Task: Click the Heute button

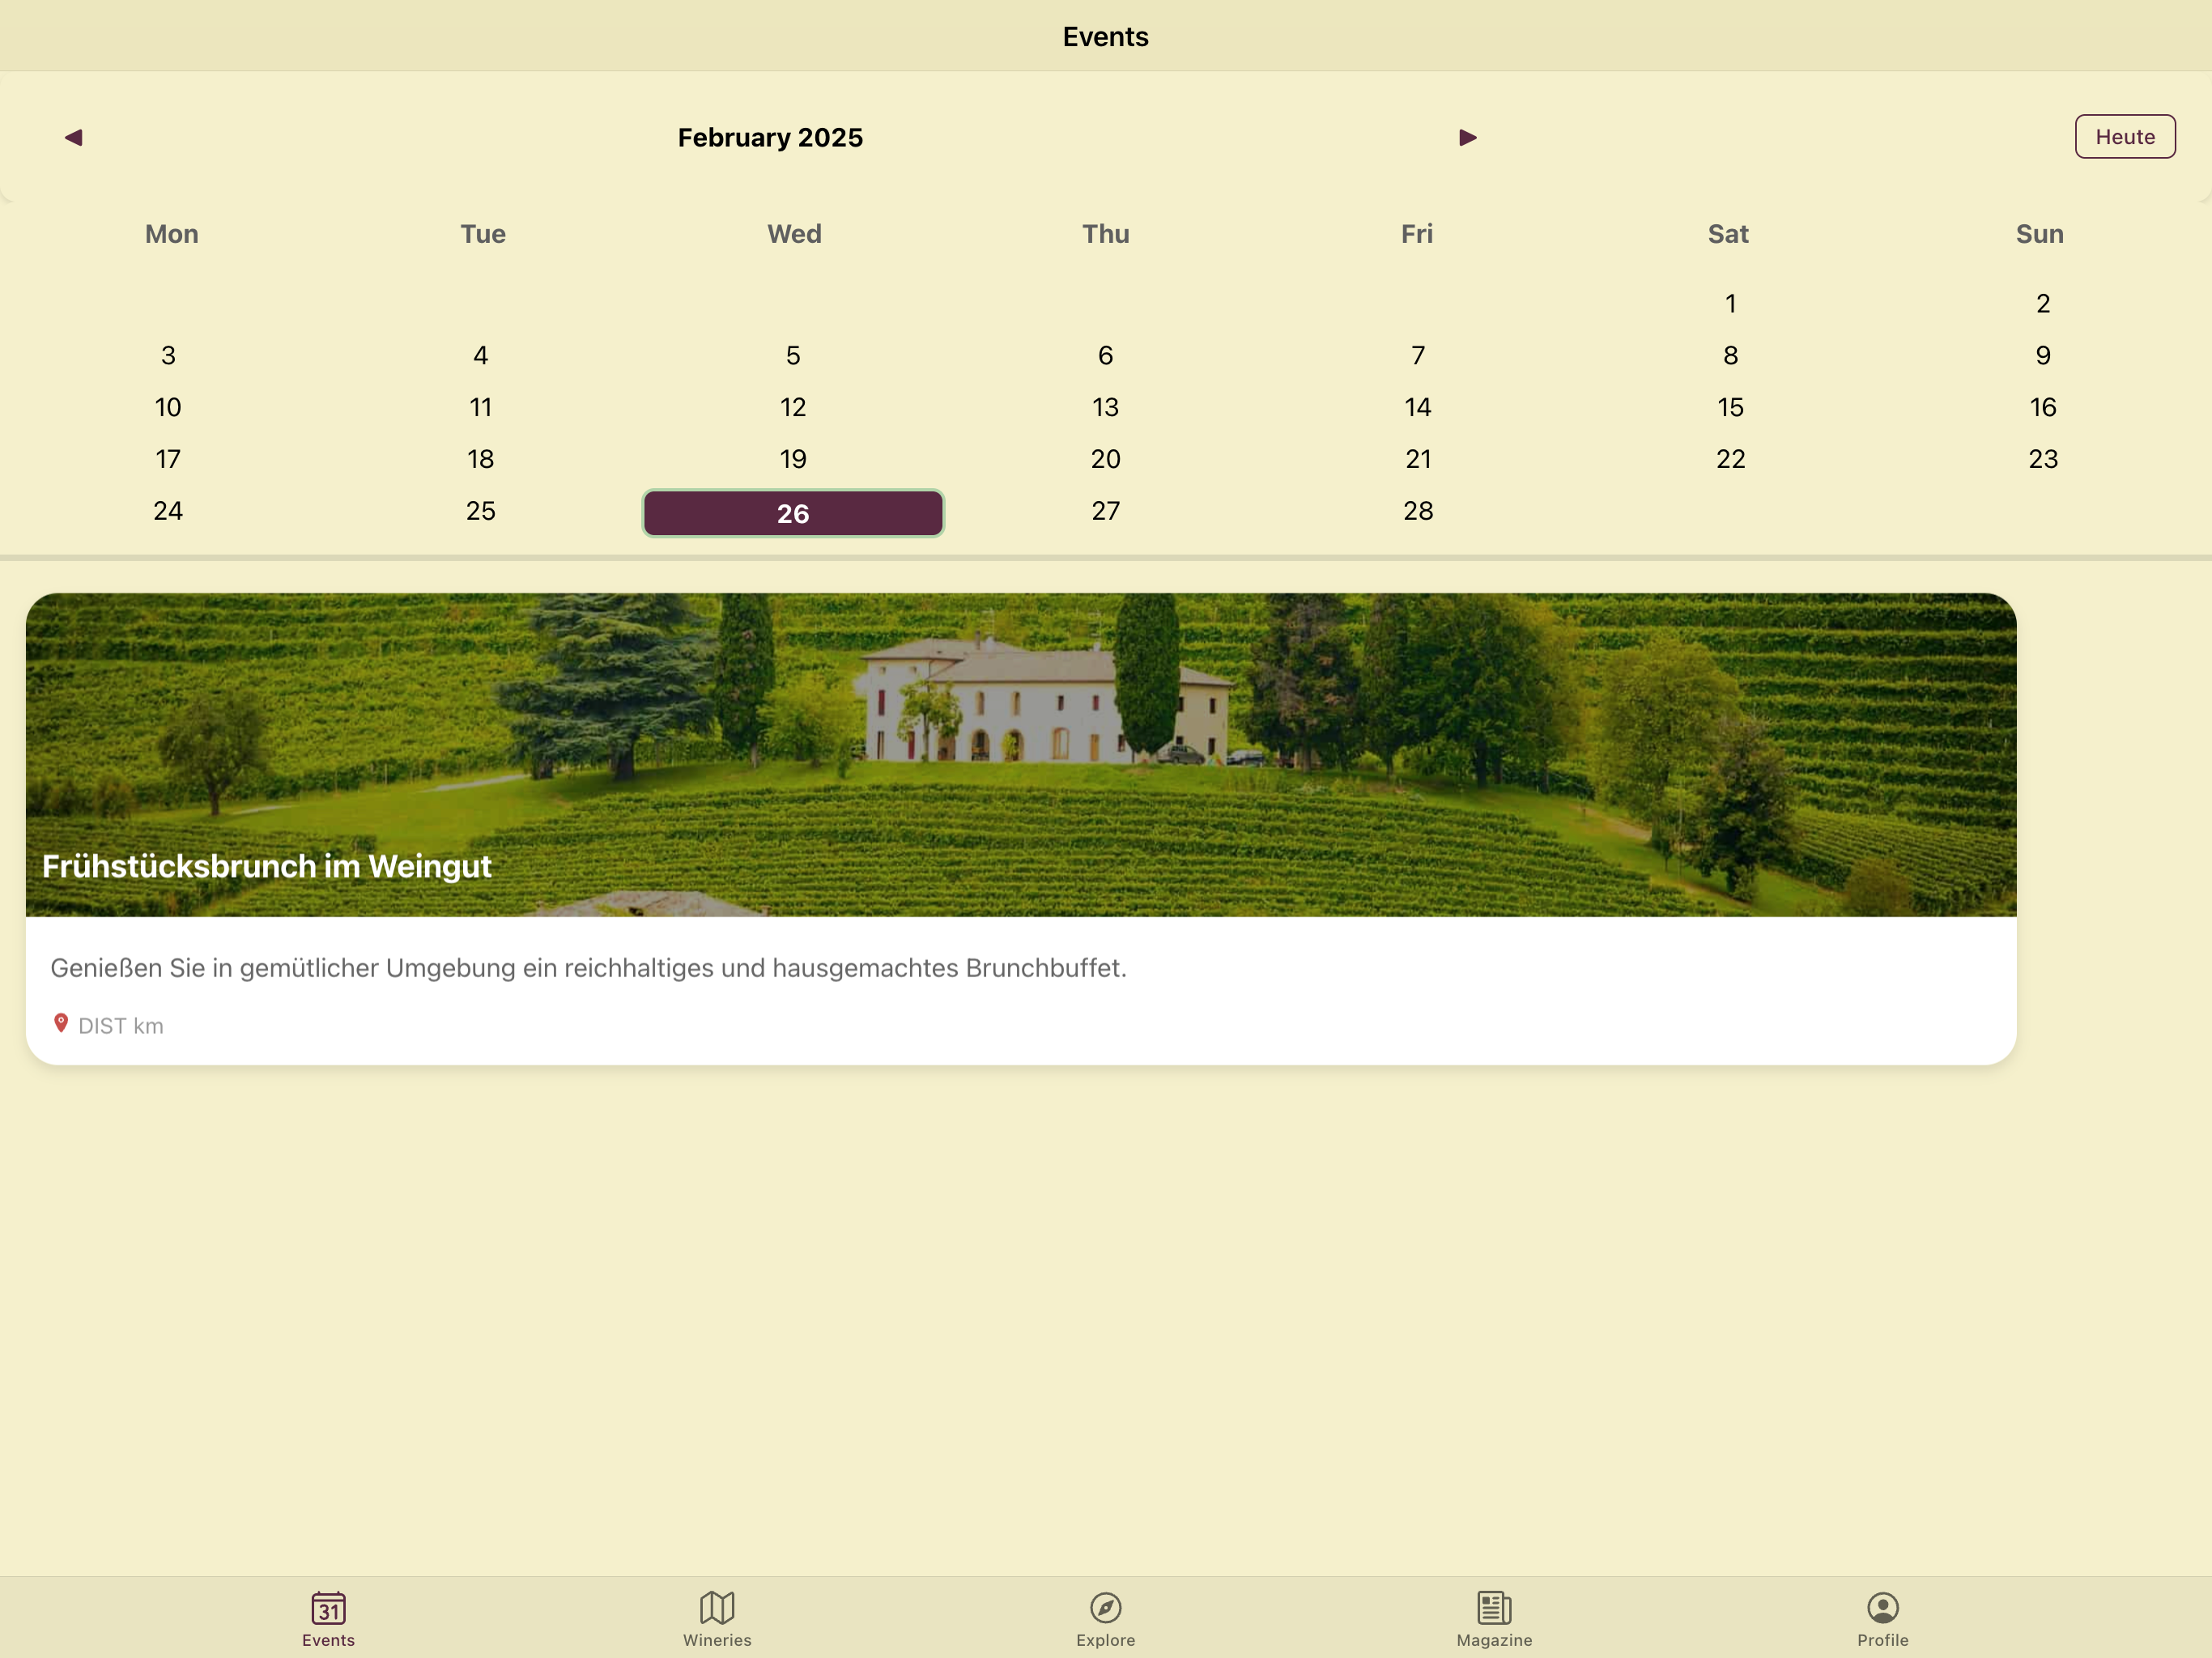Action: (2125, 137)
